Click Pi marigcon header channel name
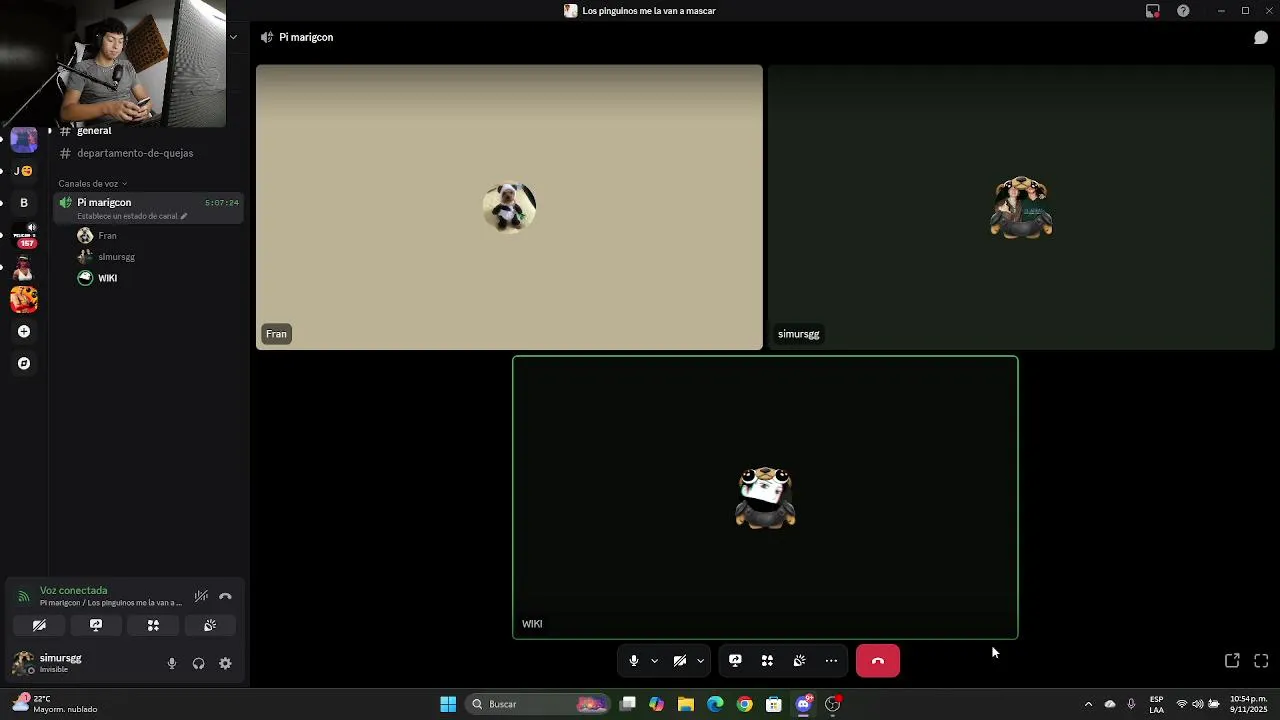Screen dimensions: 1280x720 306,38
